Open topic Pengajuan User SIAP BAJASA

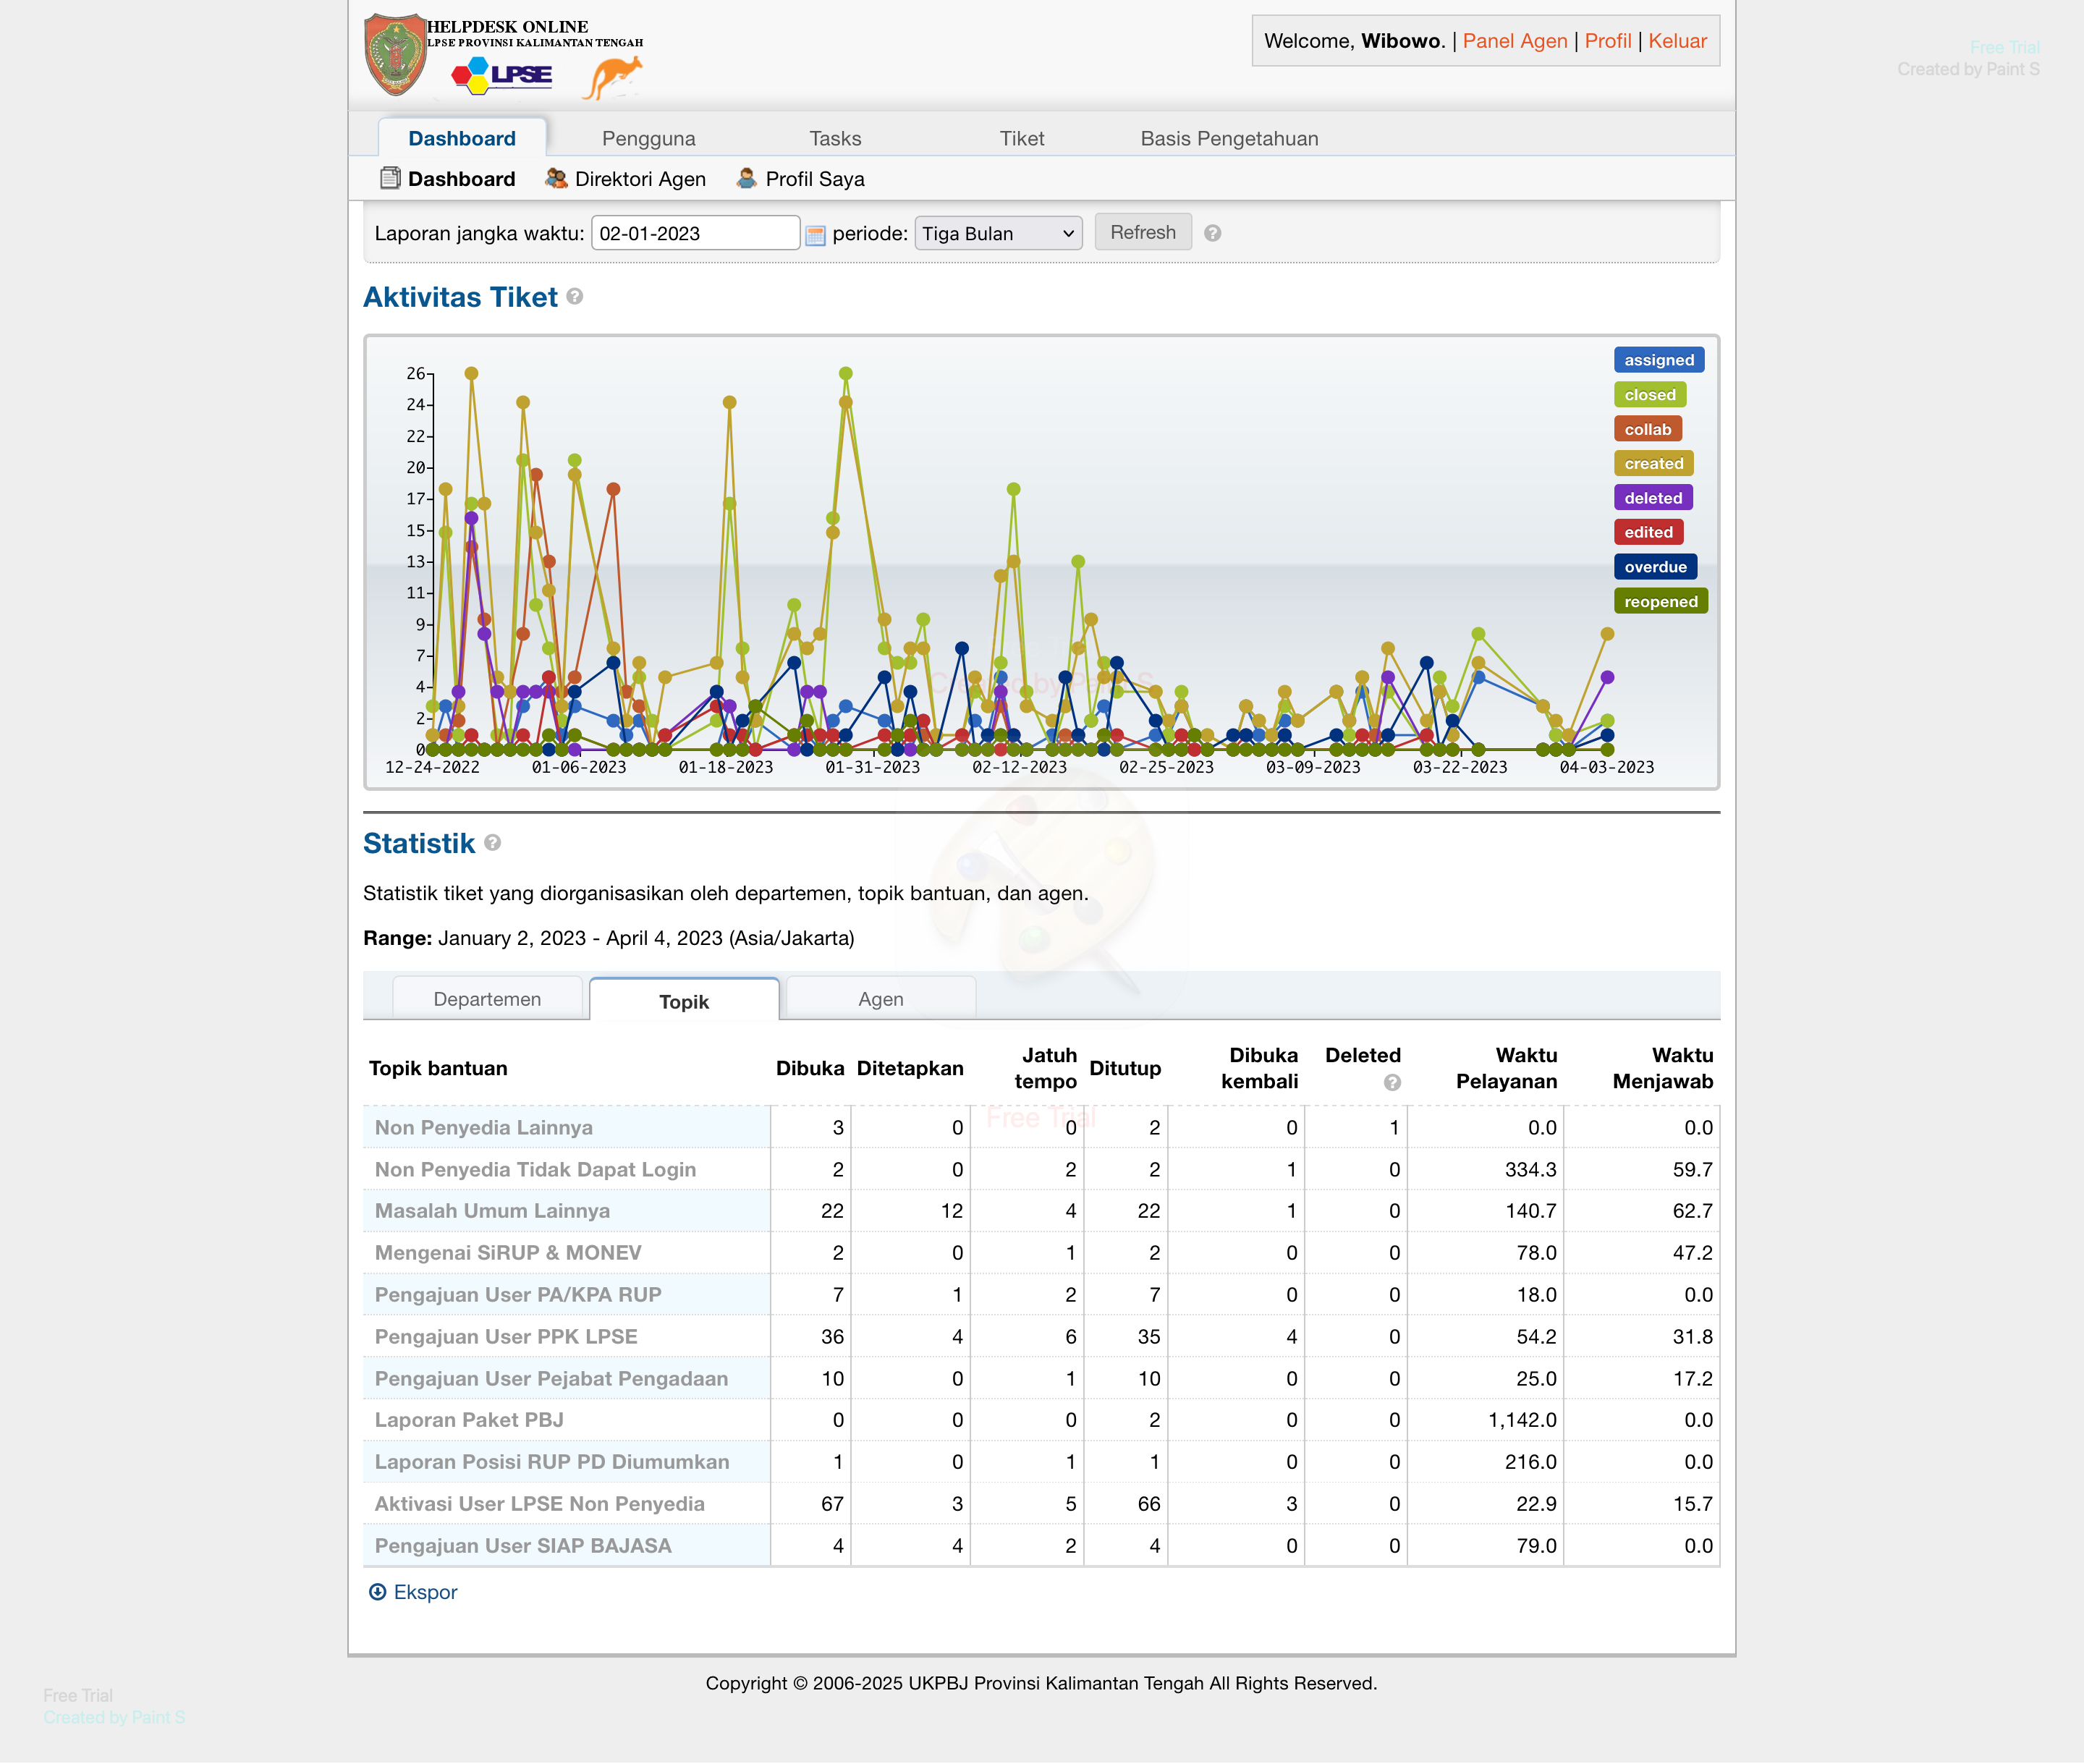pyautogui.click(x=523, y=1545)
